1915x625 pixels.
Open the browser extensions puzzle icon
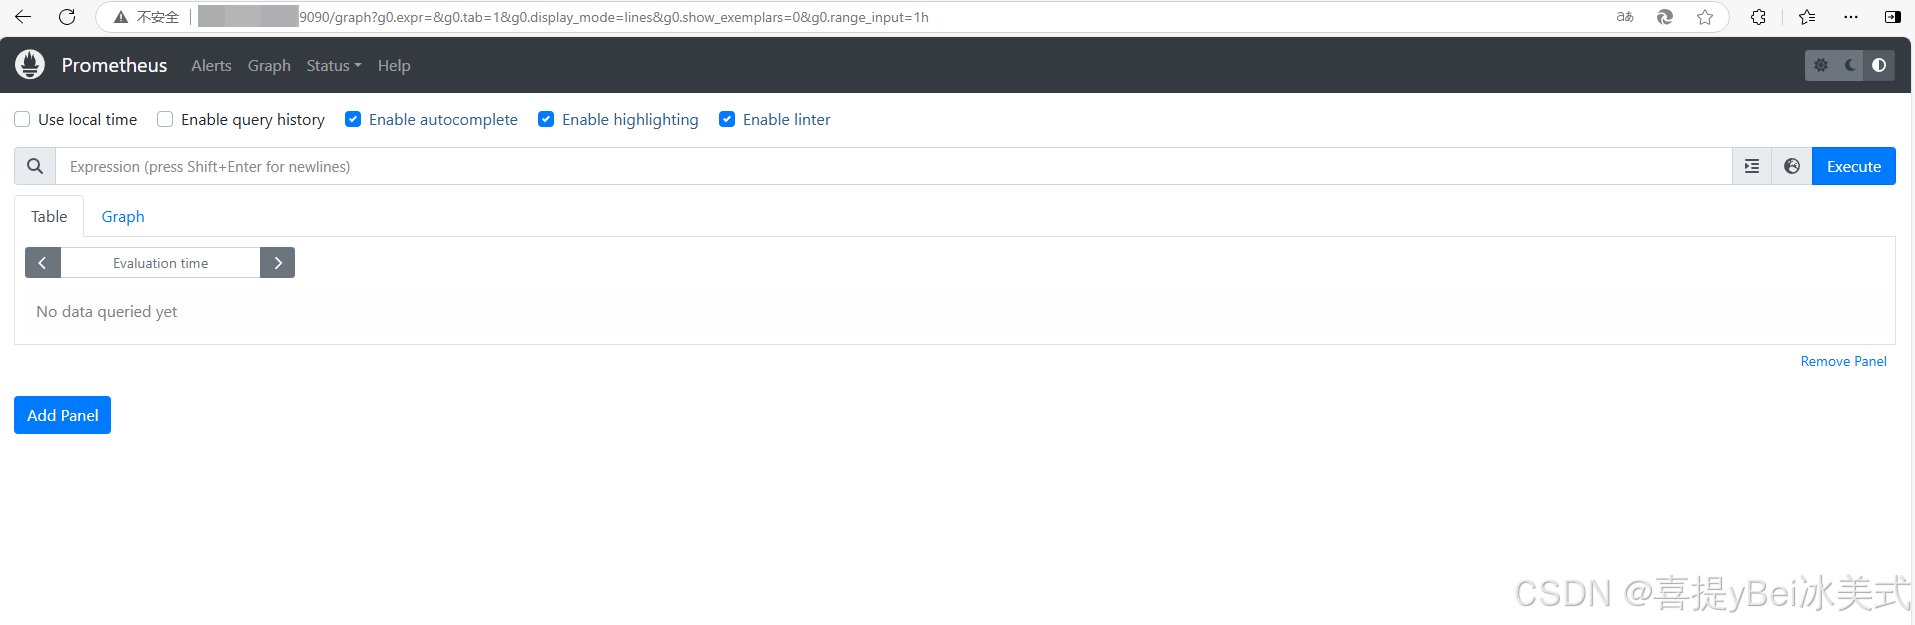point(1758,17)
